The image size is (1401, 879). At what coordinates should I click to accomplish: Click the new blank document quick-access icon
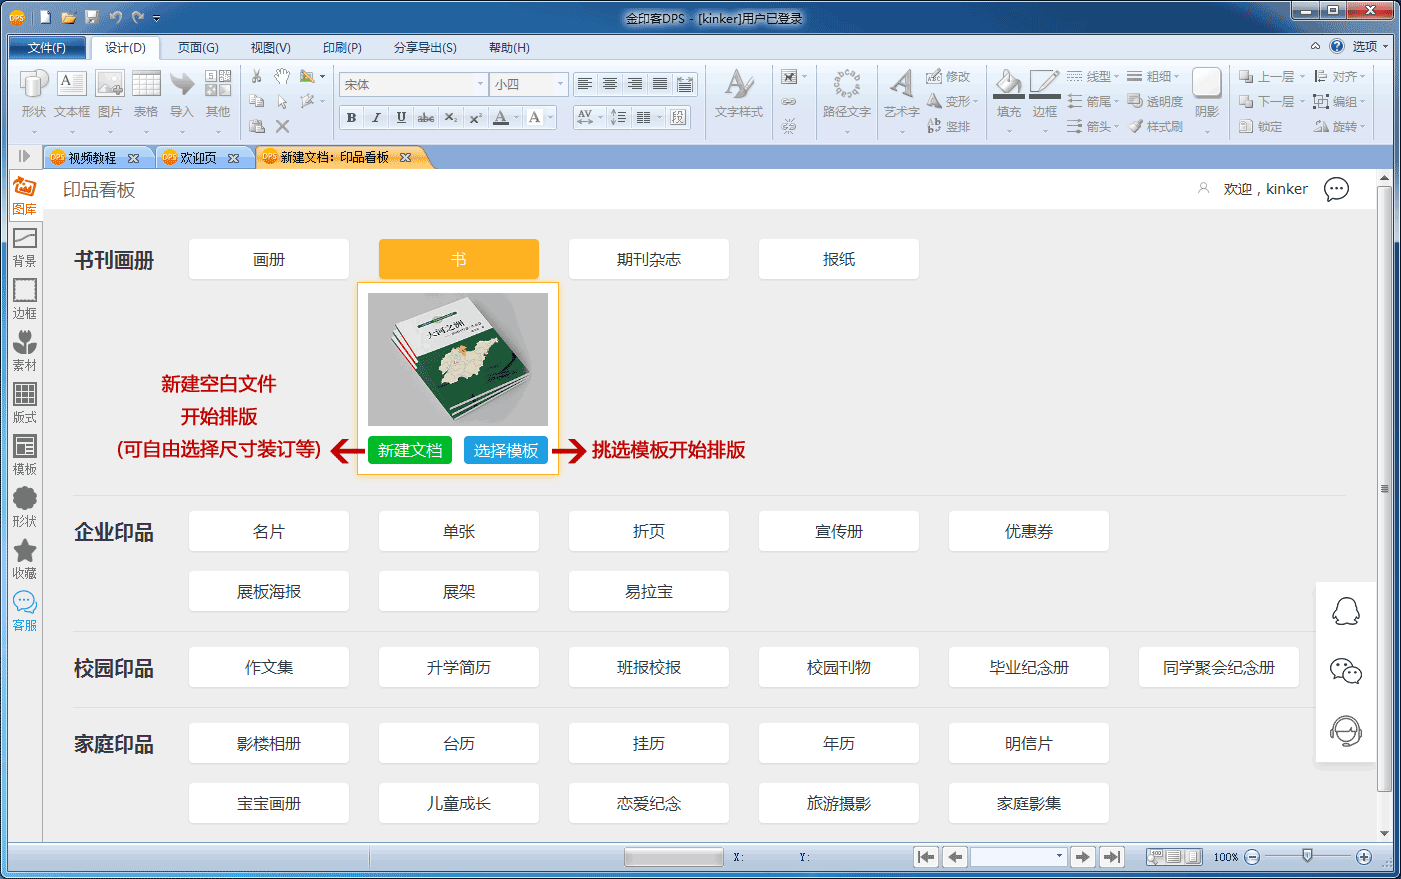coord(45,17)
